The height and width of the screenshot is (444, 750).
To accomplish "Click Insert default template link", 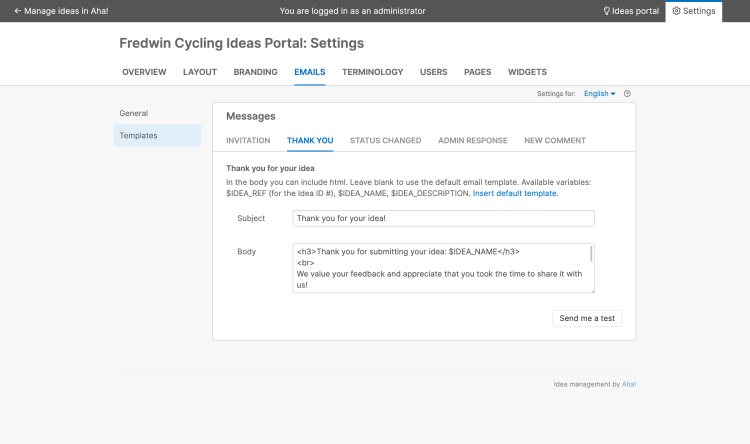I will point(514,193).
